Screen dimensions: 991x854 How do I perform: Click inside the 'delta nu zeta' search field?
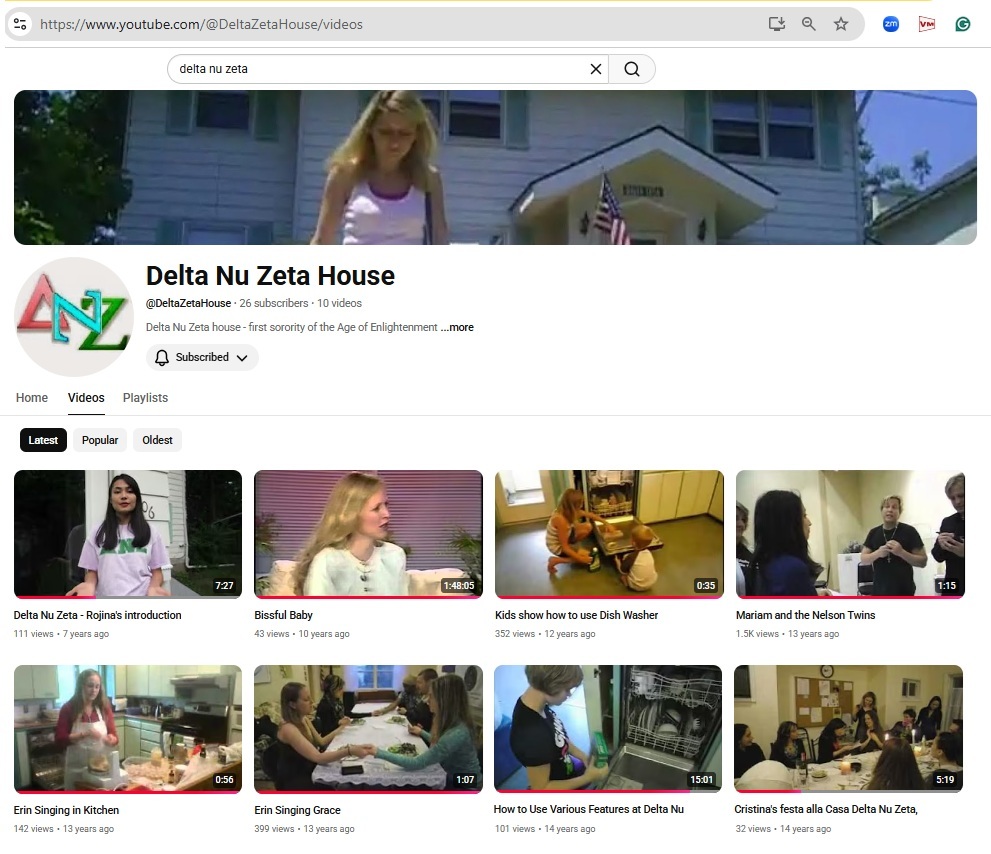click(x=380, y=69)
